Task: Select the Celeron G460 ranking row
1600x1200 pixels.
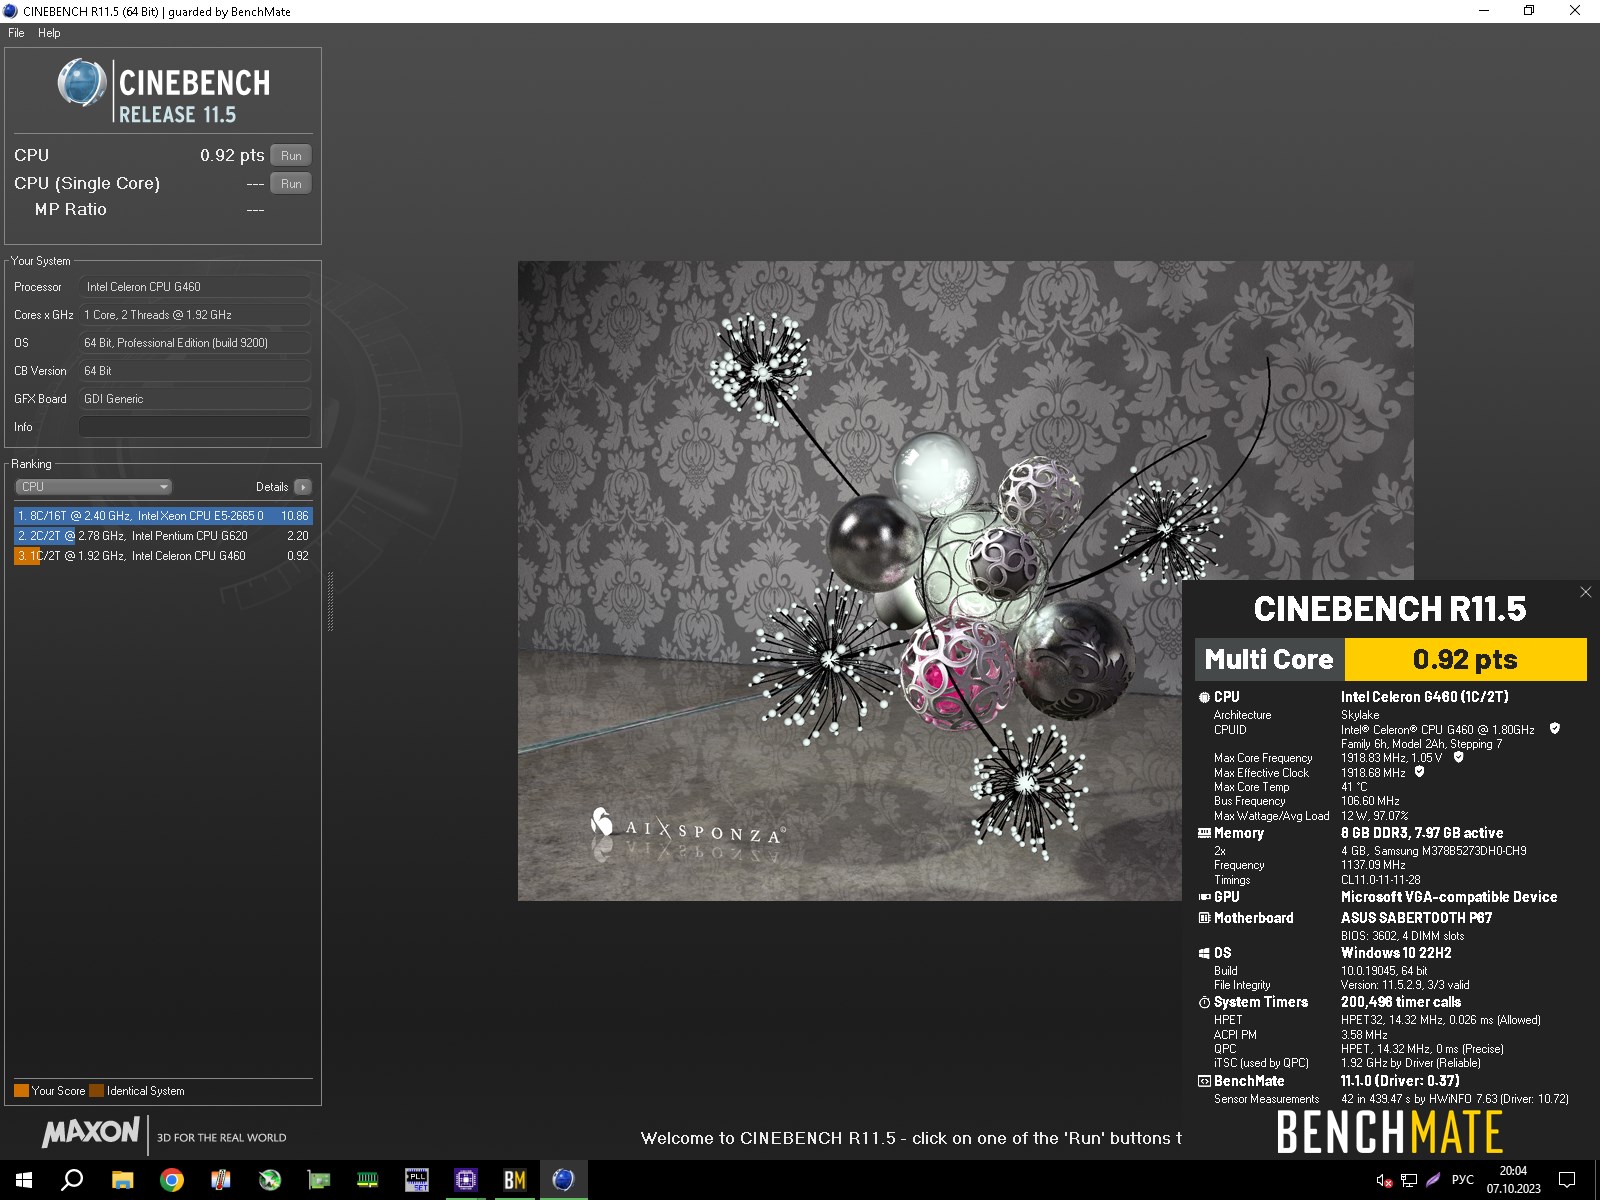Action: click(163, 556)
